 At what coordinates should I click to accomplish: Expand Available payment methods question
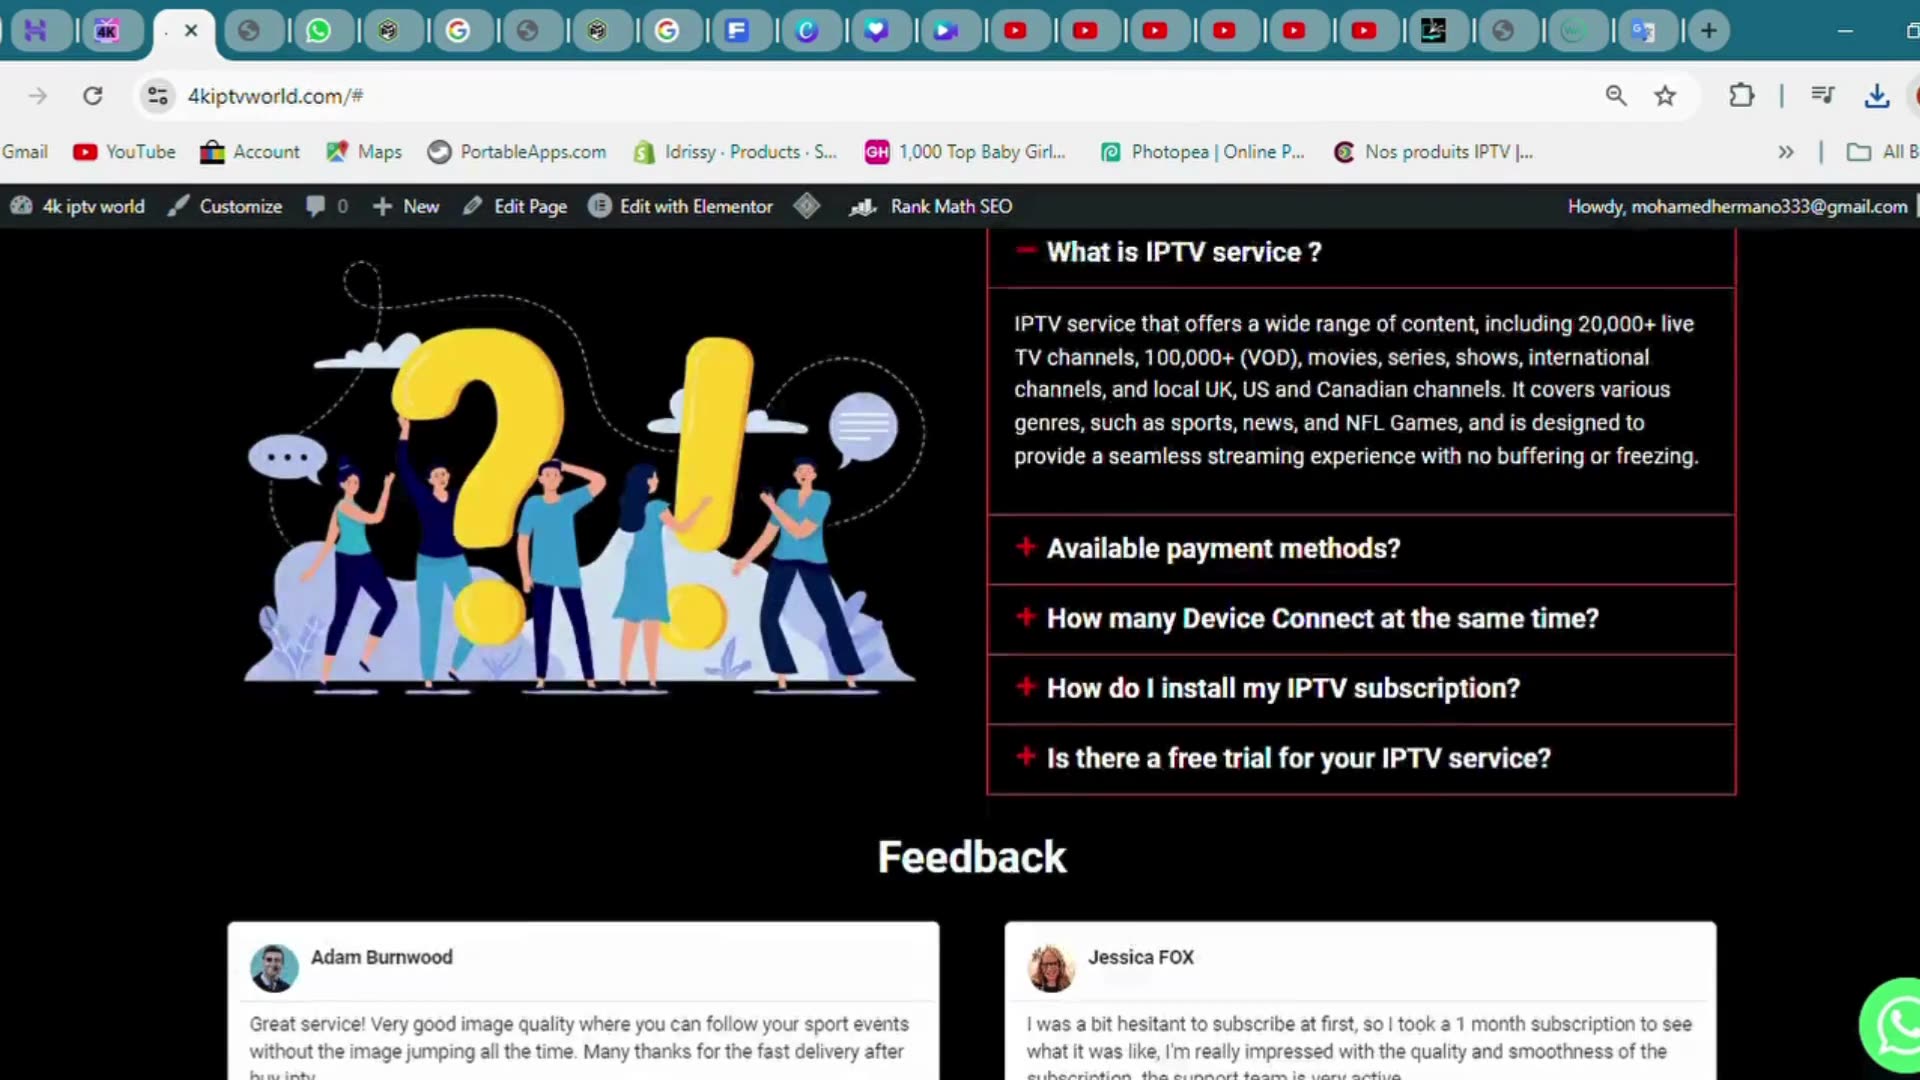[1222, 549]
